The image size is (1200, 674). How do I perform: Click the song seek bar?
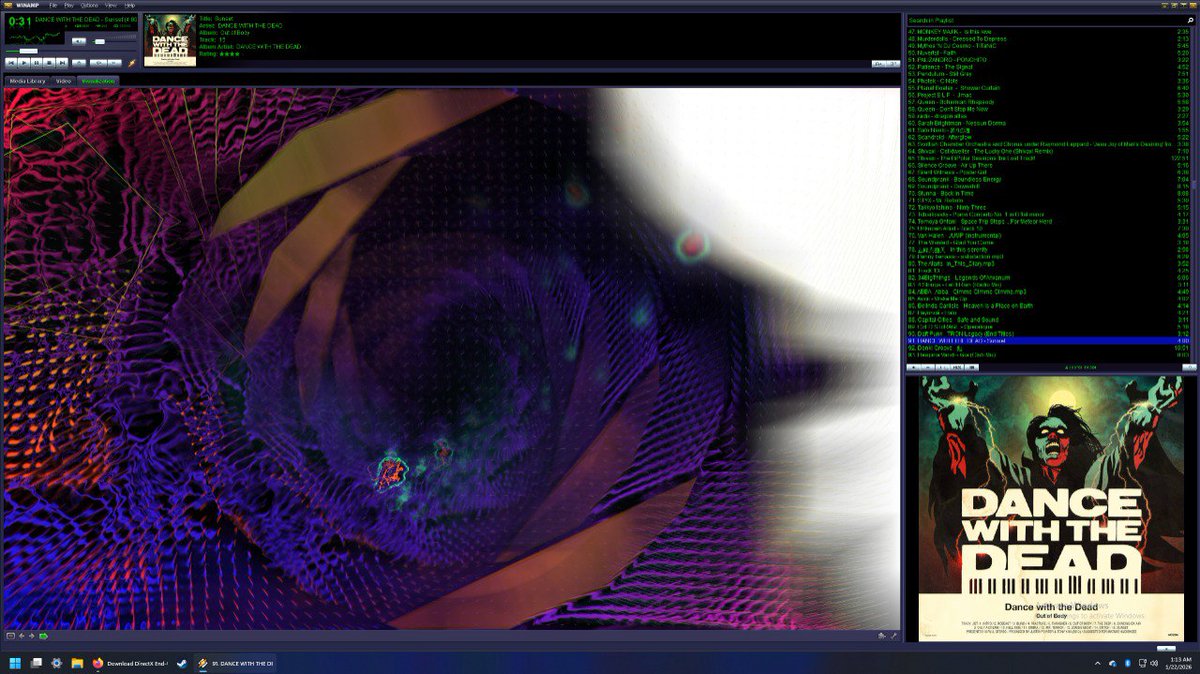(70, 51)
